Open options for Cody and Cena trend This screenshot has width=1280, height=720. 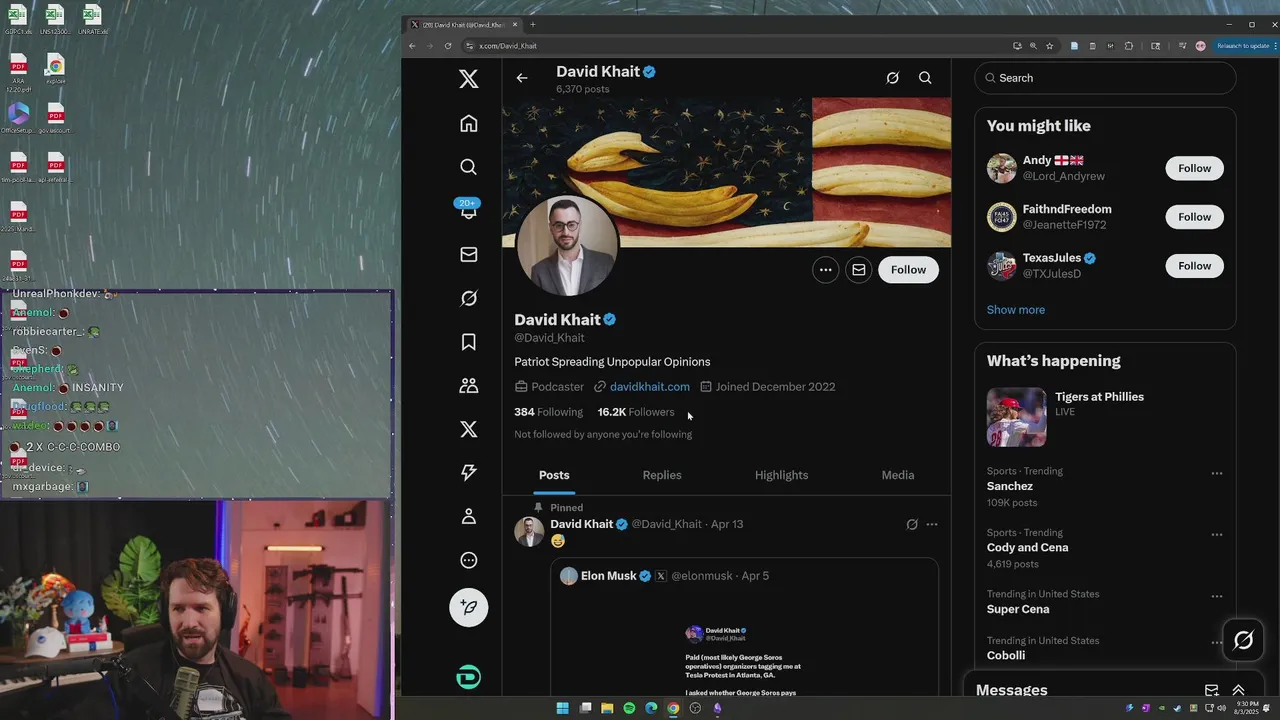pos(1217,534)
